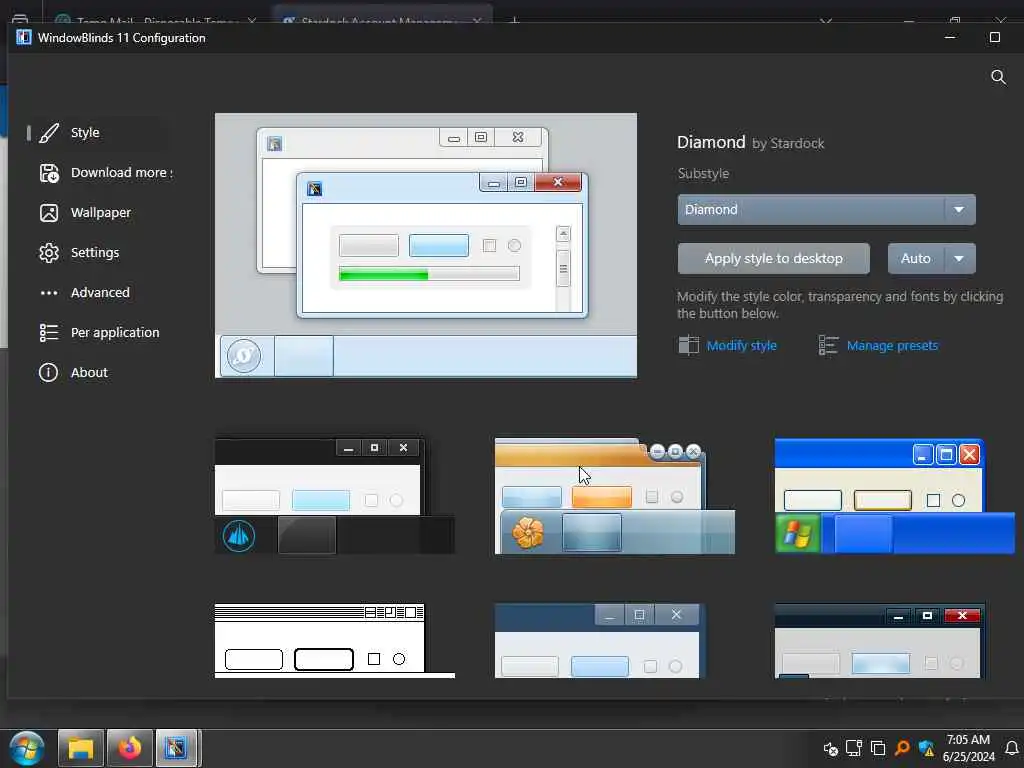Open search with magnifier icon
The height and width of the screenshot is (768, 1024).
pyautogui.click(x=998, y=77)
